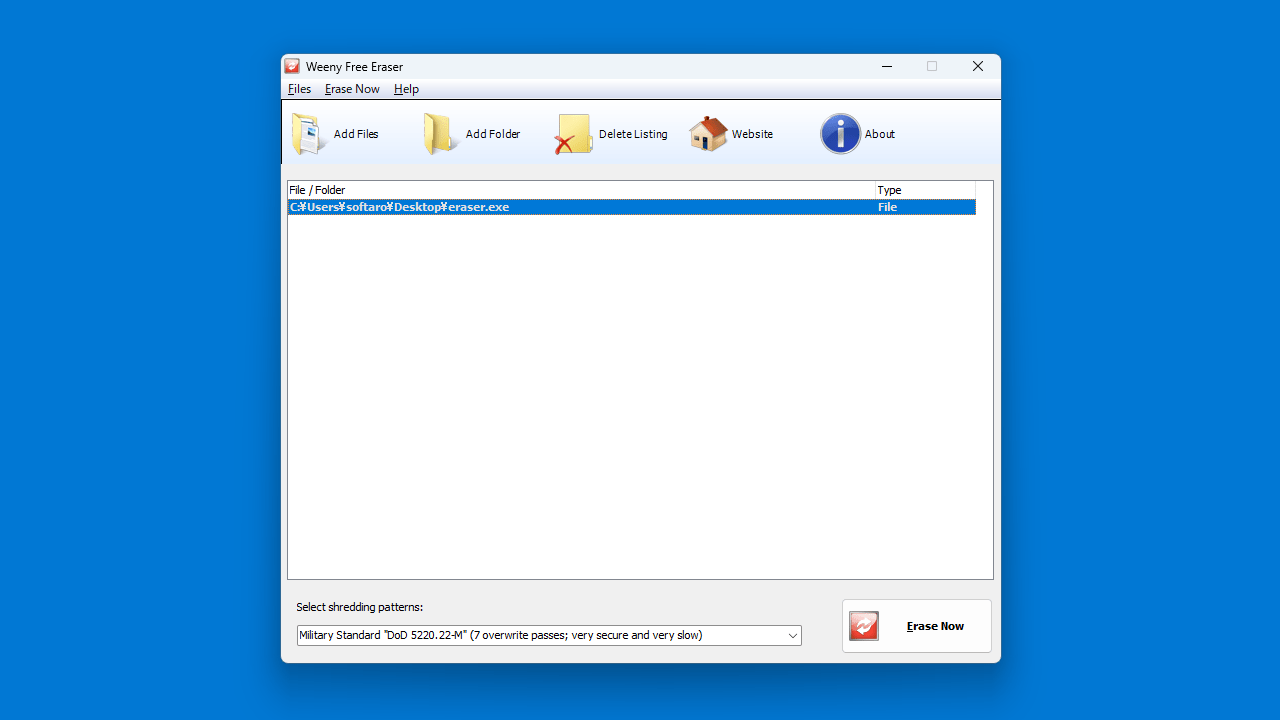
Task: Click the Delete Listing toolbar icon
Action: point(574,134)
